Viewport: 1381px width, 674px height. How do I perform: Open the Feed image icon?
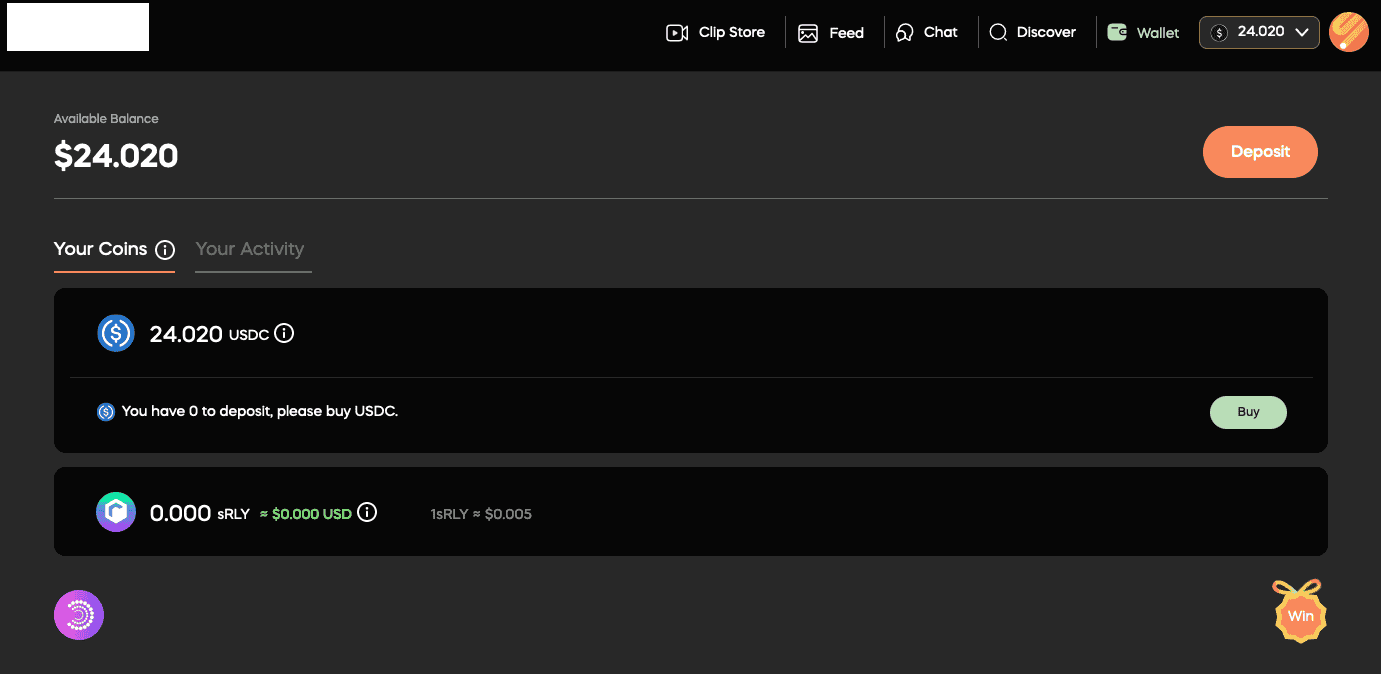[808, 33]
